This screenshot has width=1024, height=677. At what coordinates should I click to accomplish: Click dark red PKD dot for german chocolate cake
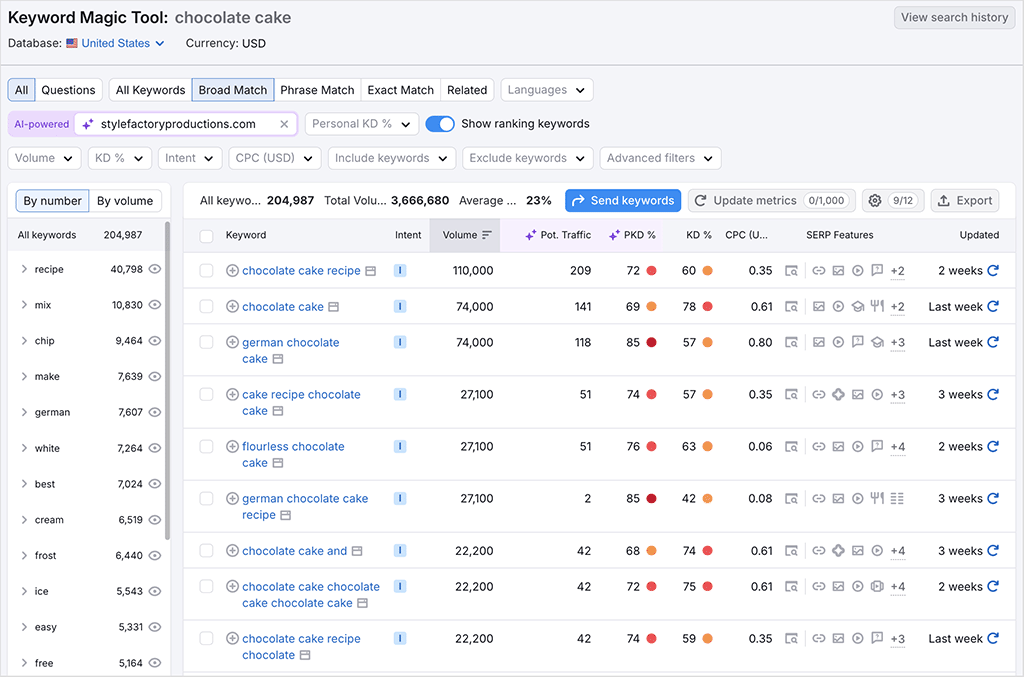[x=651, y=342]
